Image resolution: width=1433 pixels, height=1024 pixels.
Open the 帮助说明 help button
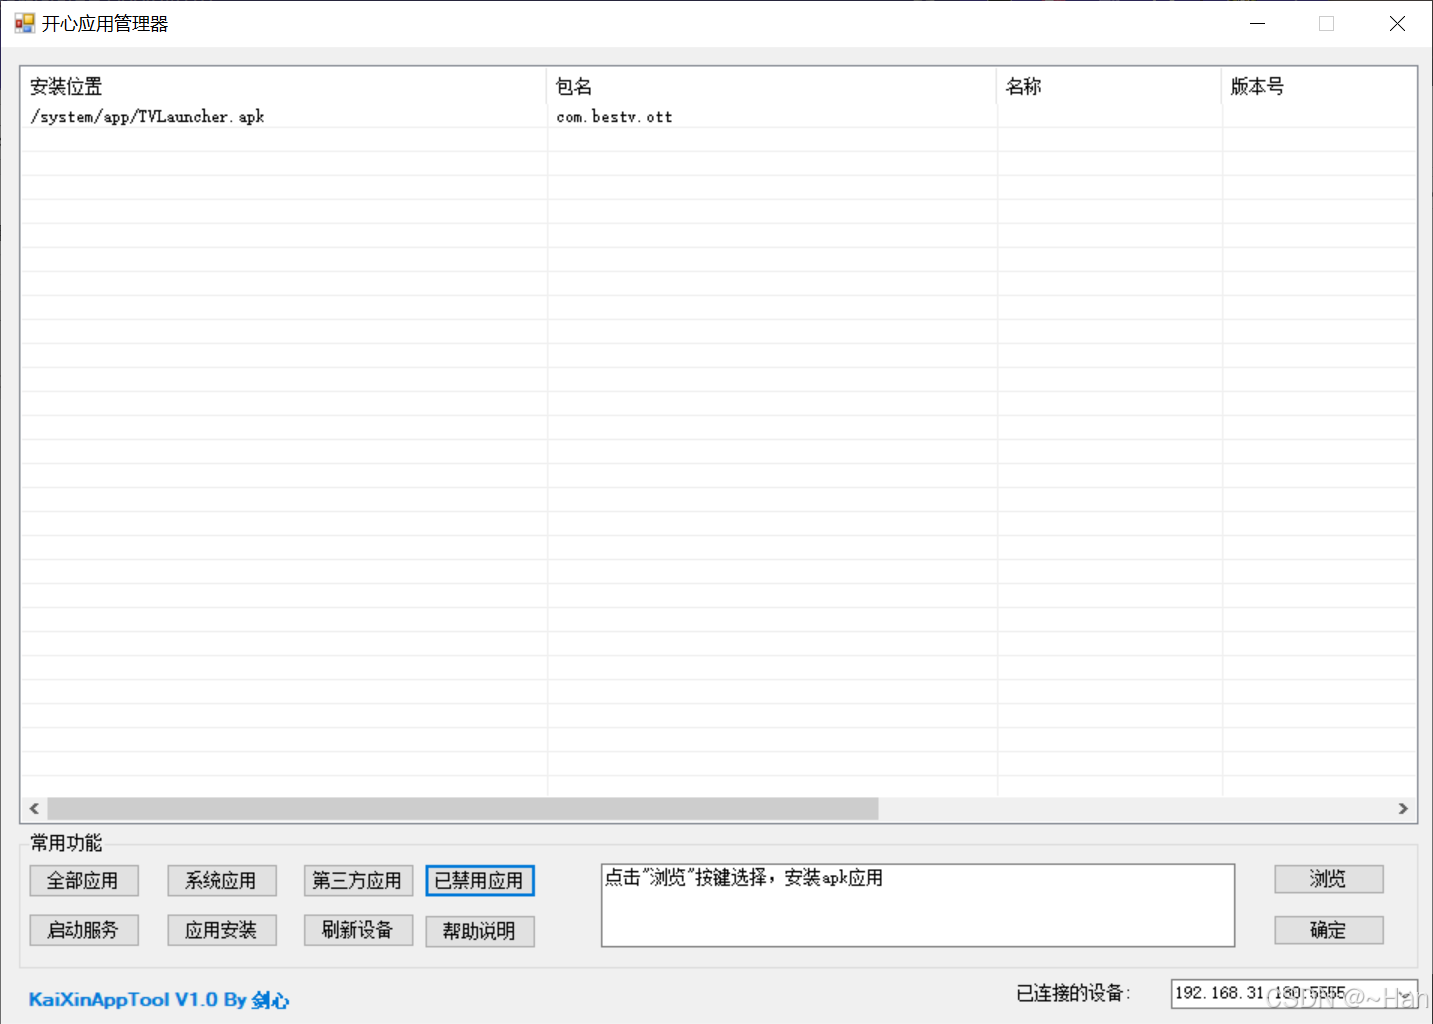pyautogui.click(x=480, y=931)
